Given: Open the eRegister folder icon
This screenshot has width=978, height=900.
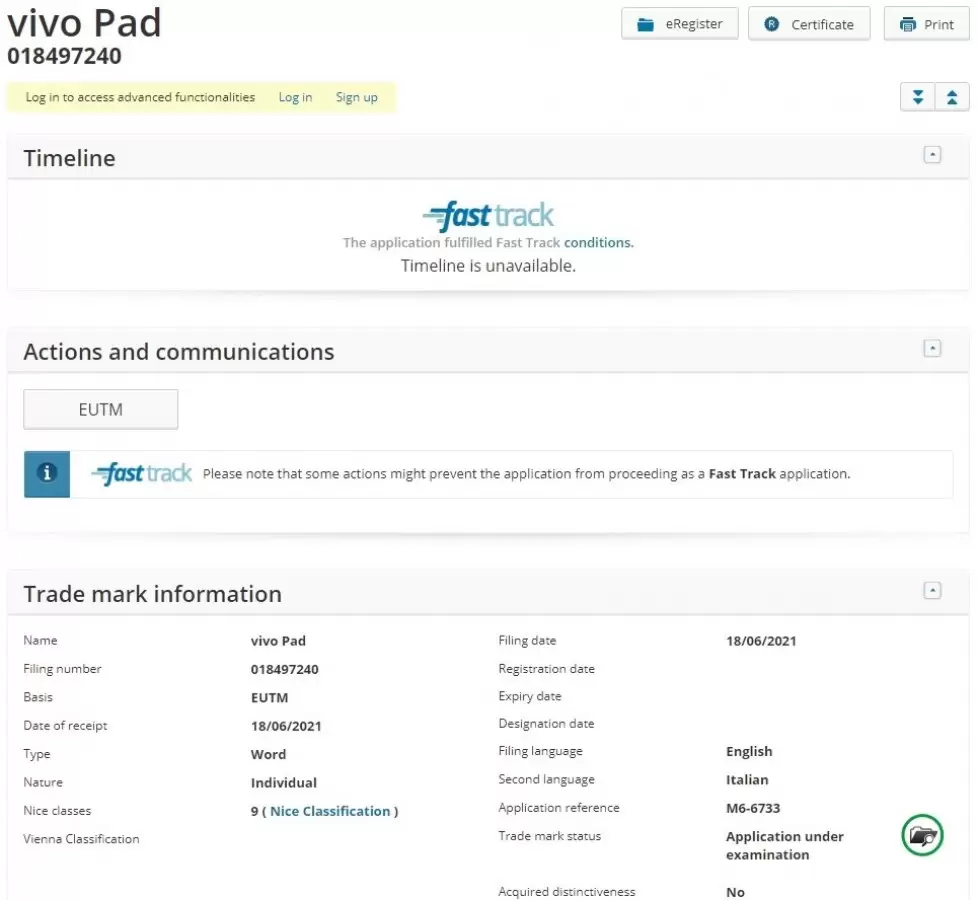Looking at the screenshot, I should point(645,25).
